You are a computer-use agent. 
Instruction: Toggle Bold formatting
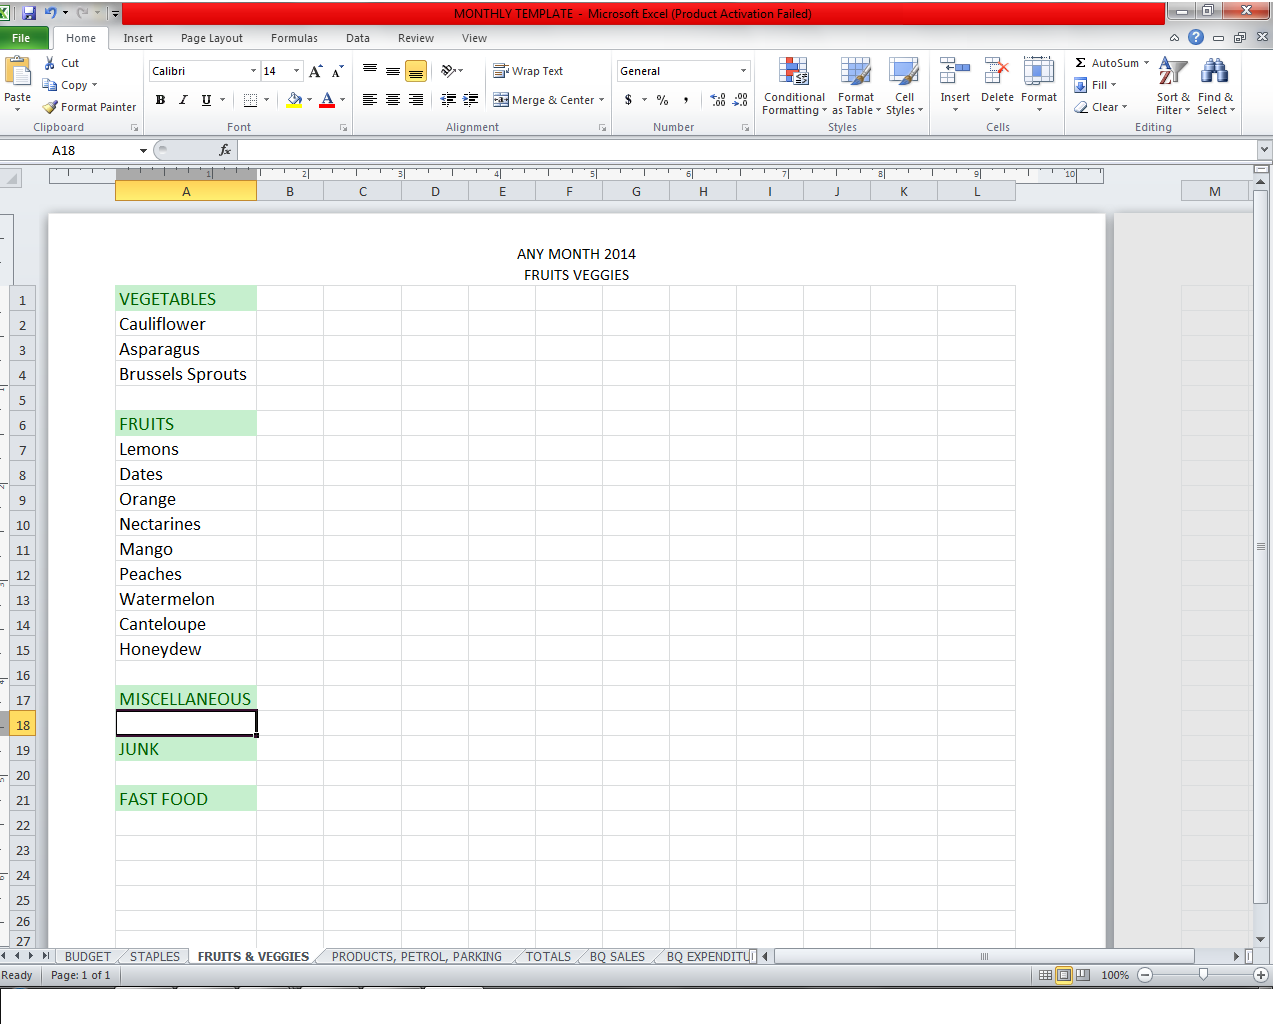click(160, 100)
